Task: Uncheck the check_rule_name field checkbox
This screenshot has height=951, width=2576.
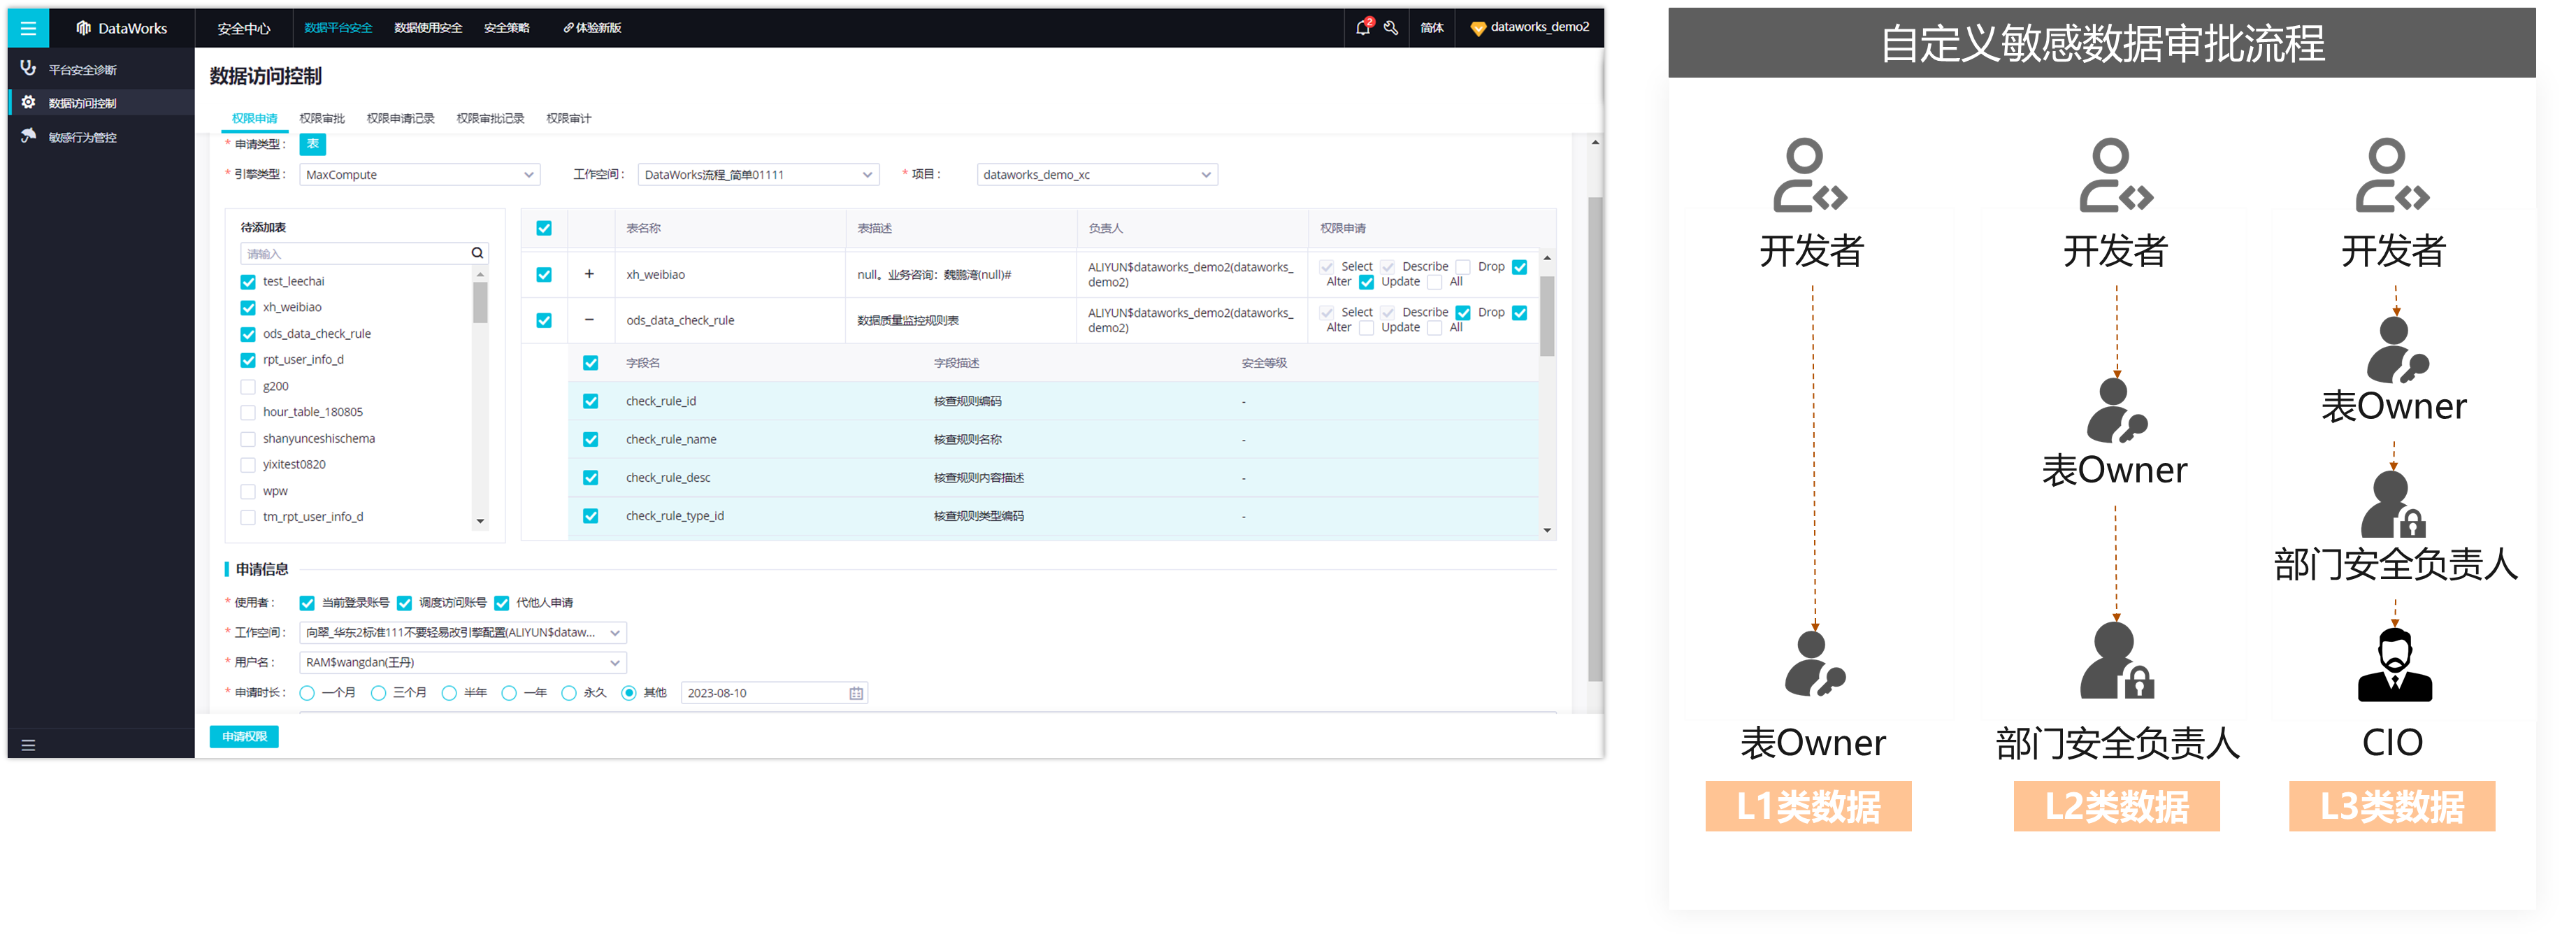Action: 591,439
